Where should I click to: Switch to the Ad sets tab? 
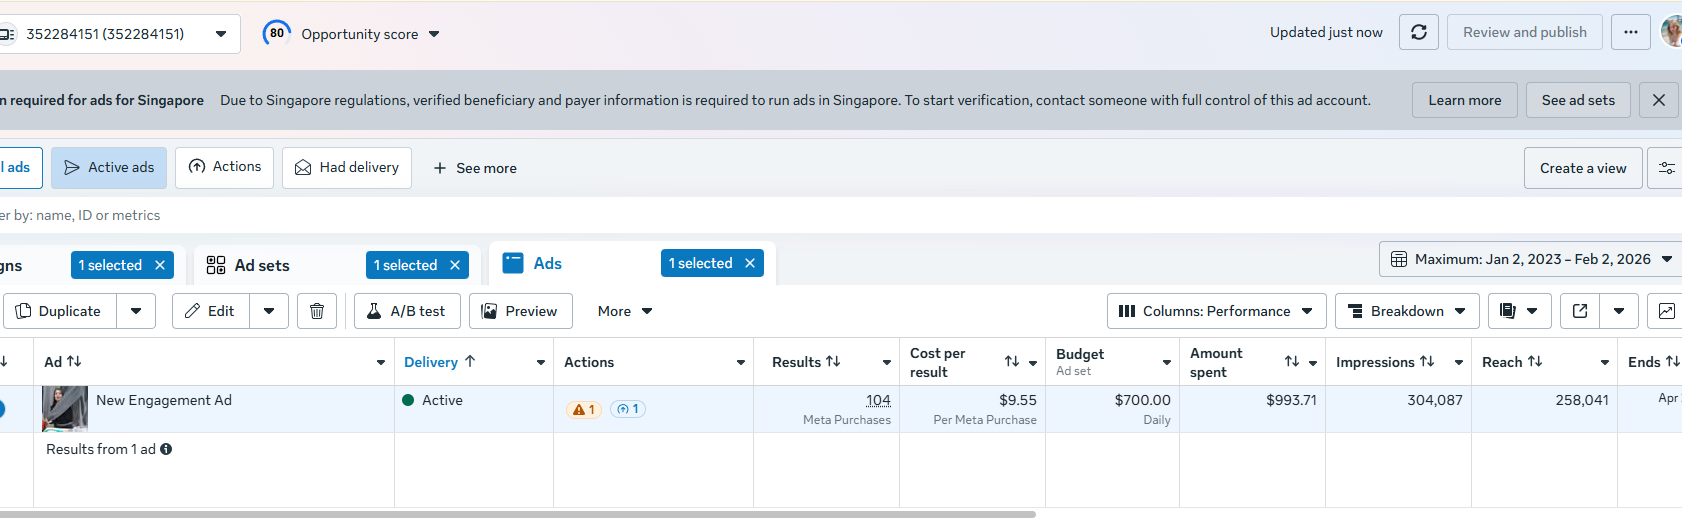pyautogui.click(x=261, y=265)
